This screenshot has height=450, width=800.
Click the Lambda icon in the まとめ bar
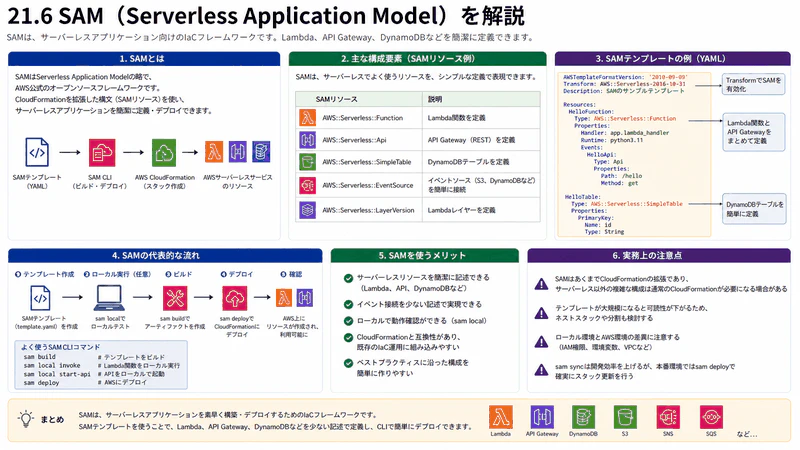[x=501, y=417]
